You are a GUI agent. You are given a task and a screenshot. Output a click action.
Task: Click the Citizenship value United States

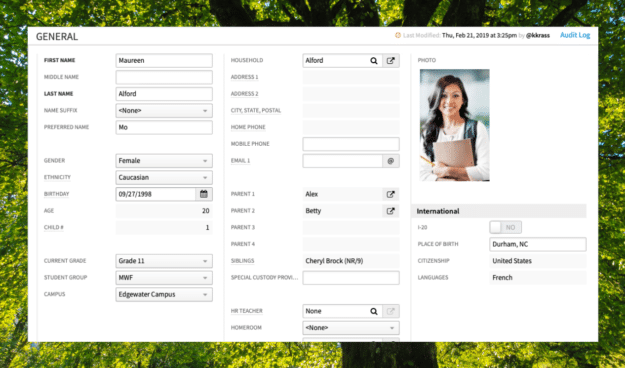(x=512, y=261)
